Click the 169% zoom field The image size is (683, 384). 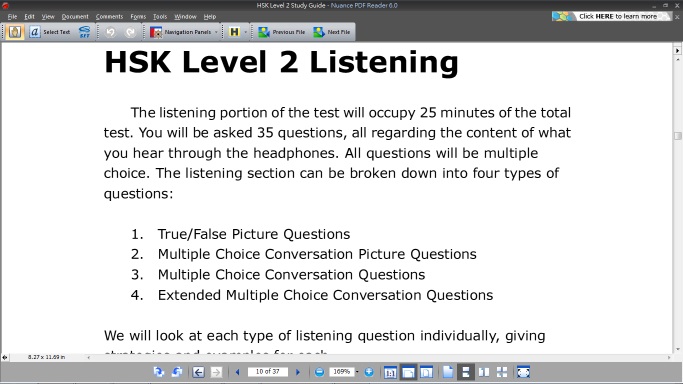pyautogui.click(x=342, y=371)
